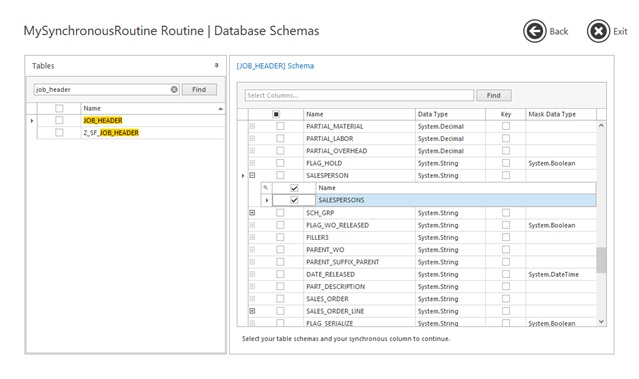Sort schema by Key column header

coord(505,114)
